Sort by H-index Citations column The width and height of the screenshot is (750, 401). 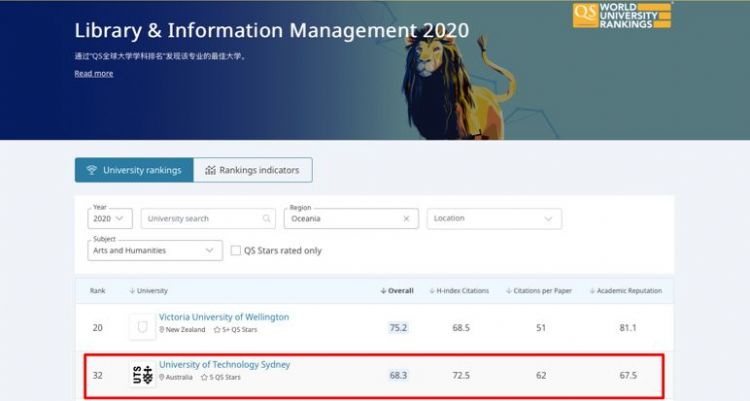459,290
